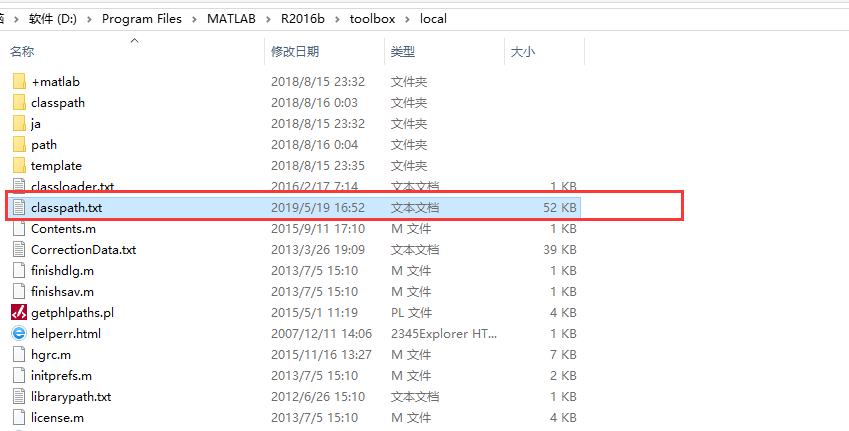Sort files by the 修改日期 column header
This screenshot has width=849, height=431.
tap(295, 52)
